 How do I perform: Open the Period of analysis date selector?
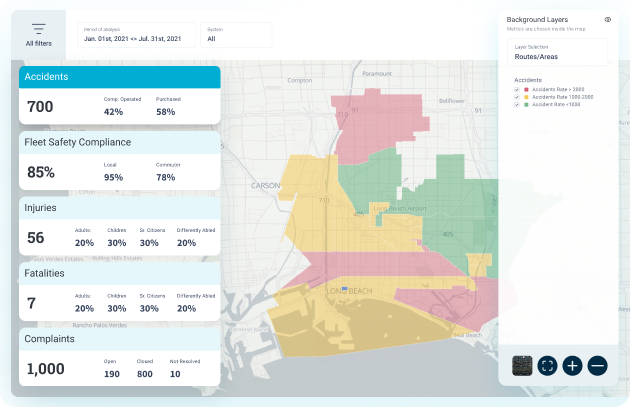[135, 35]
